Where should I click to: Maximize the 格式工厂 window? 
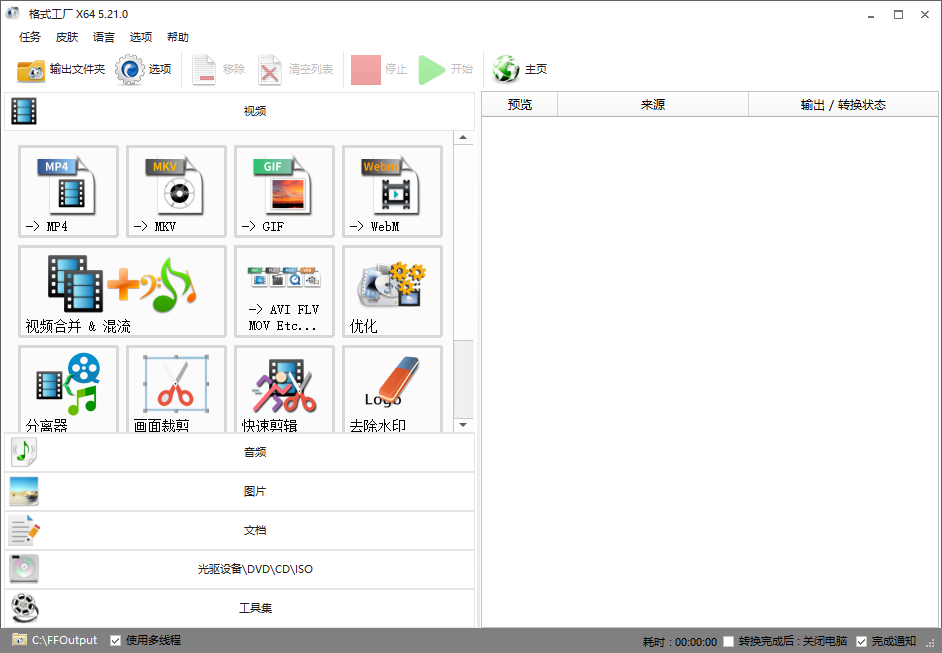(898, 14)
